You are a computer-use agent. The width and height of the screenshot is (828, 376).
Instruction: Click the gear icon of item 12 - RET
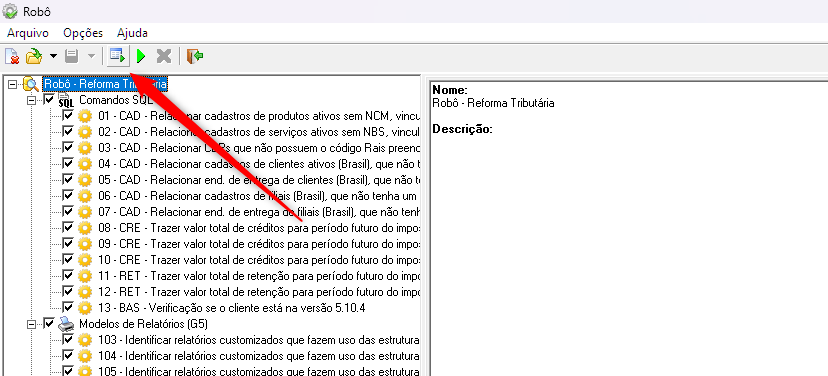pyautogui.click(x=84, y=292)
